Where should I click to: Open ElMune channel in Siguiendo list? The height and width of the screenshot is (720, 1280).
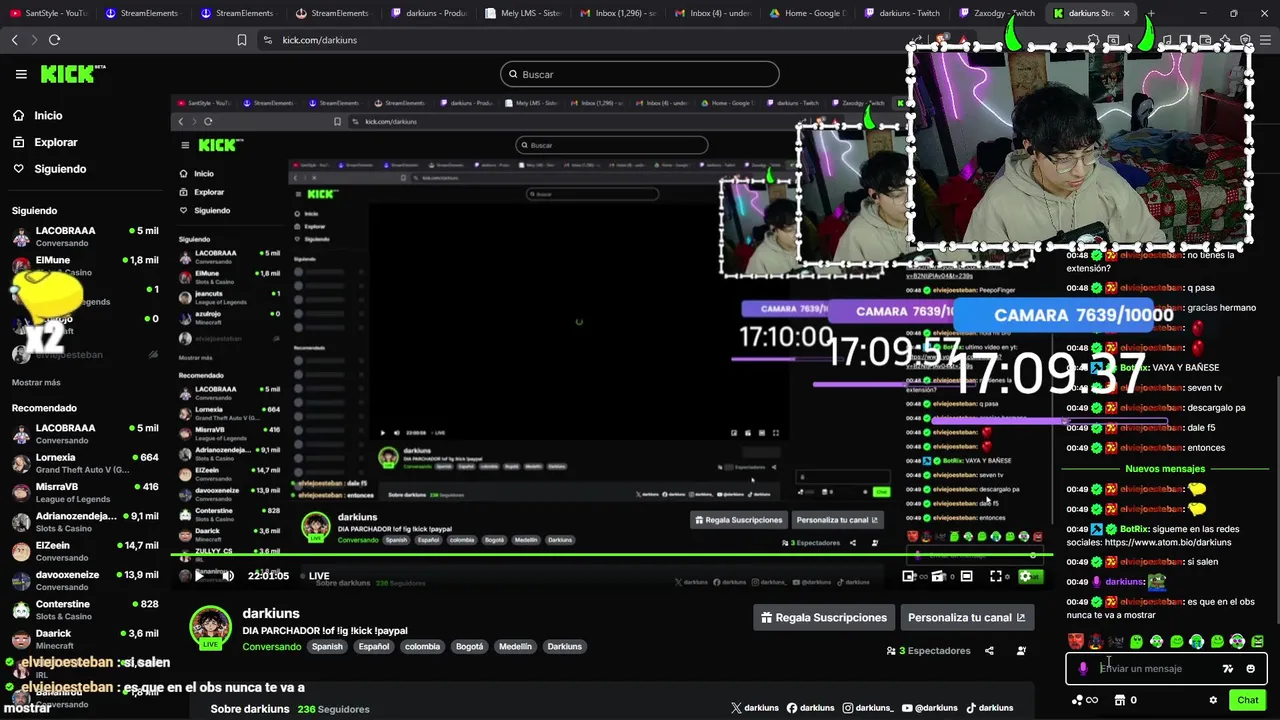pyautogui.click(x=85, y=265)
